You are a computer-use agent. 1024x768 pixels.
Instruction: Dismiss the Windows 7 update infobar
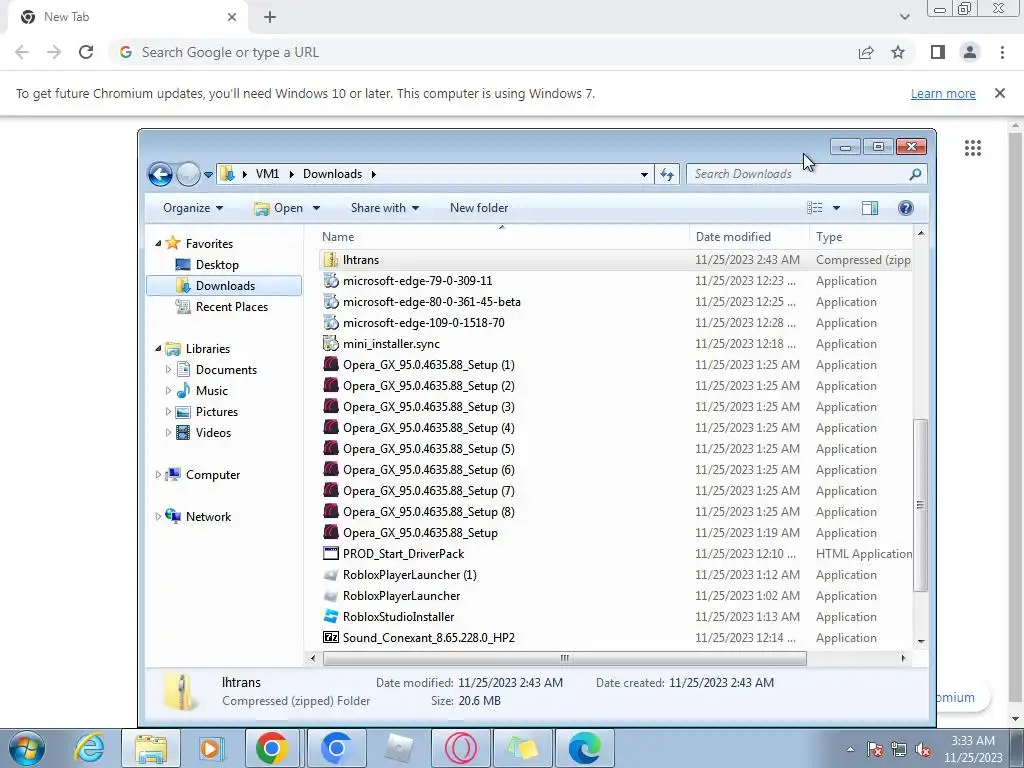(x=999, y=93)
